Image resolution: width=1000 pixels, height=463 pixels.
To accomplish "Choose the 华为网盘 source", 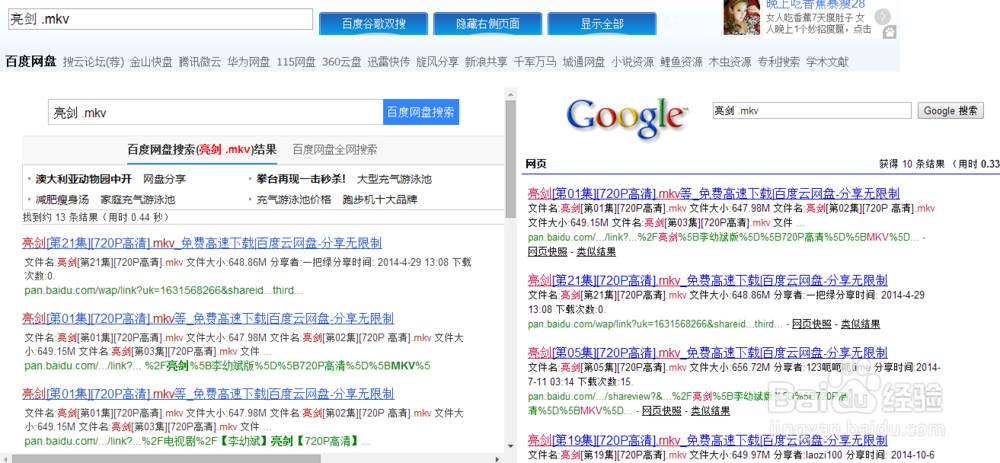I will point(249,62).
